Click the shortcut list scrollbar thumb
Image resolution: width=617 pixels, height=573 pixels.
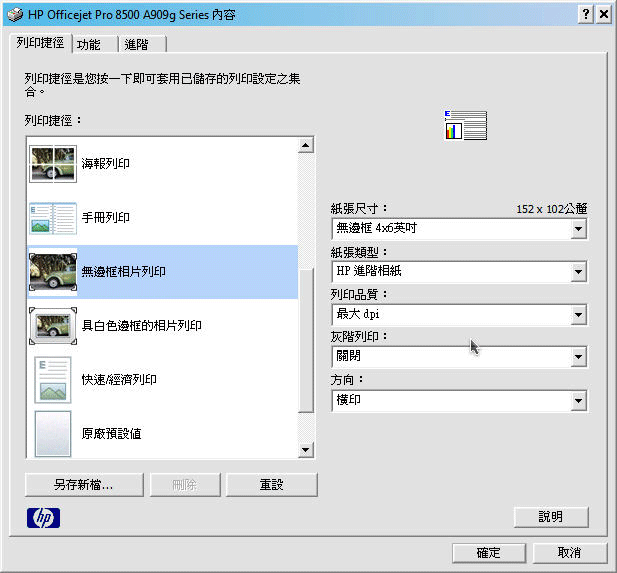(306, 340)
